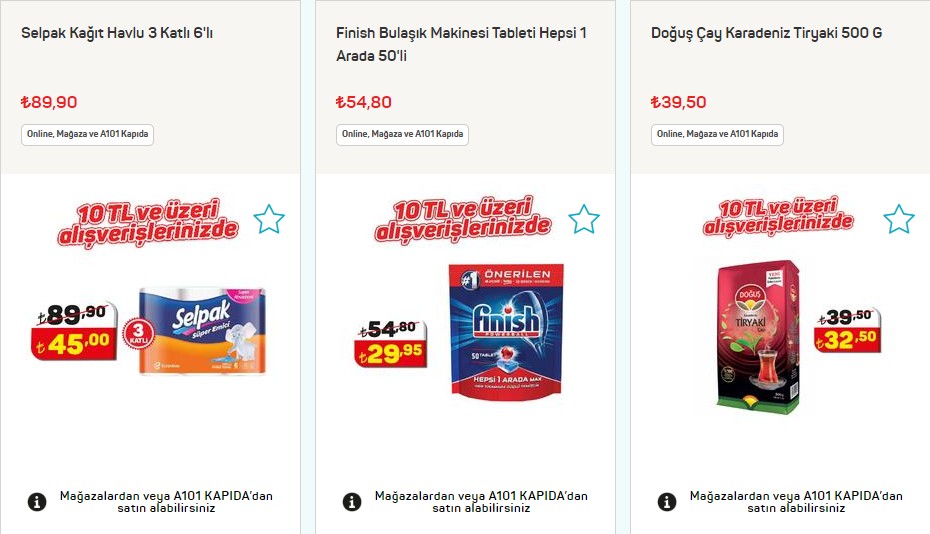Viewport: 930px width, 534px height.
Task: Click the ₺89,90 price for Selpak
Action: tap(49, 102)
